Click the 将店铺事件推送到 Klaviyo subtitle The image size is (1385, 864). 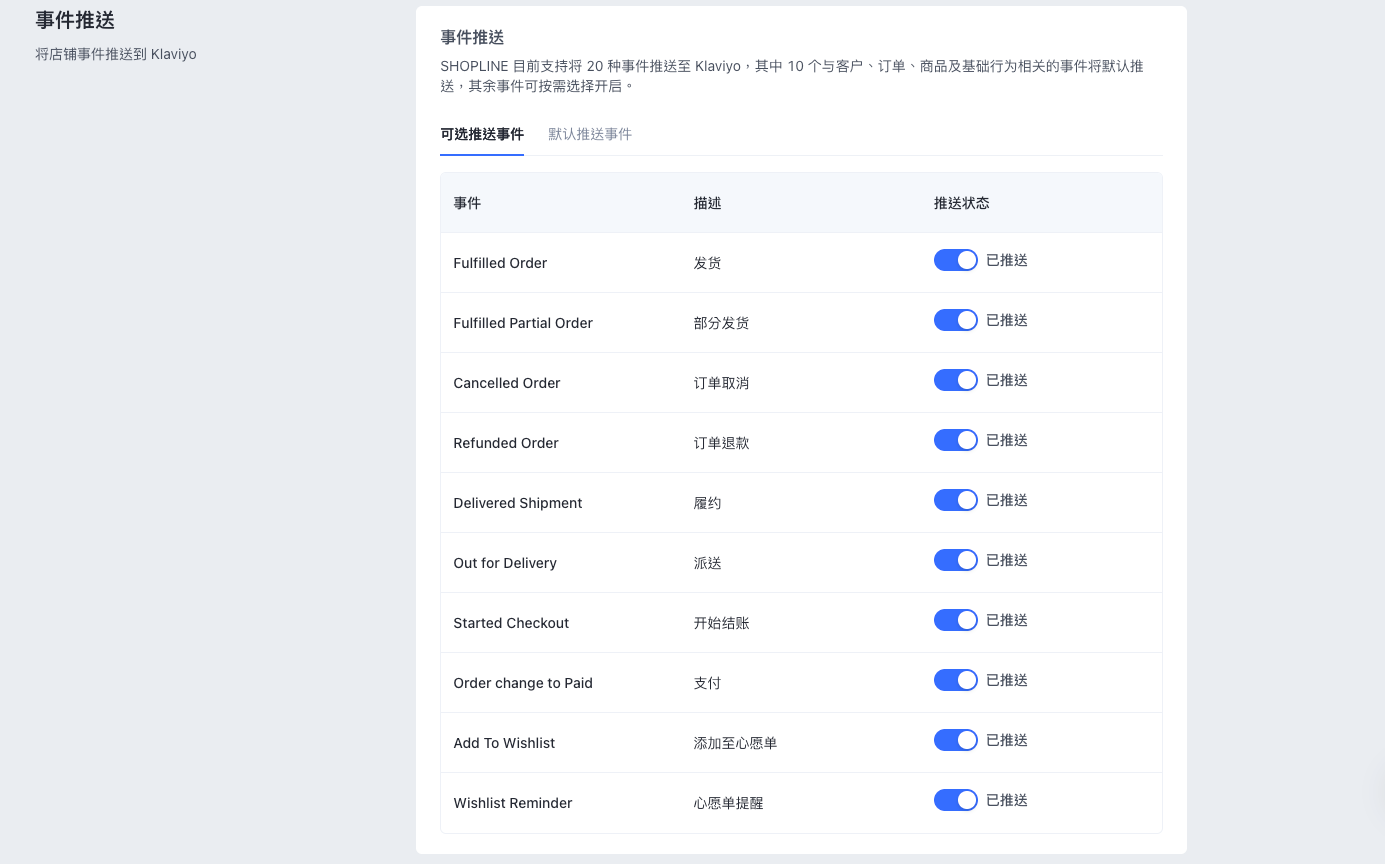click(x=116, y=54)
